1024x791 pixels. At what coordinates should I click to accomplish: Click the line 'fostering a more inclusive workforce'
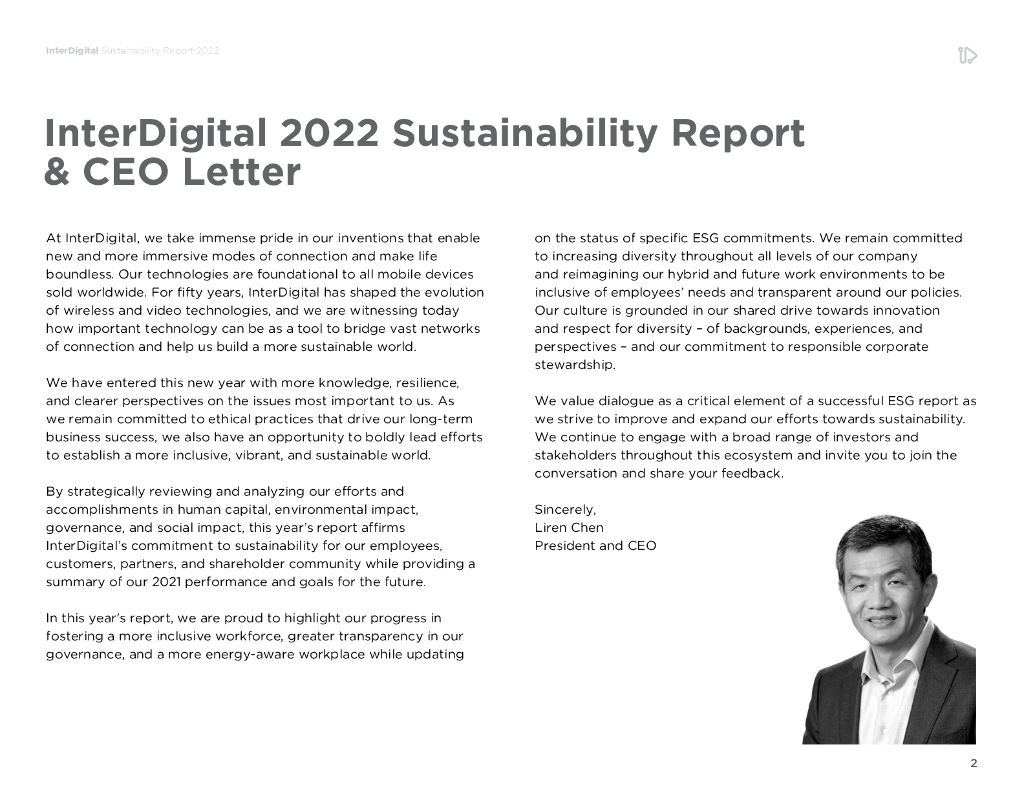tap(254, 636)
